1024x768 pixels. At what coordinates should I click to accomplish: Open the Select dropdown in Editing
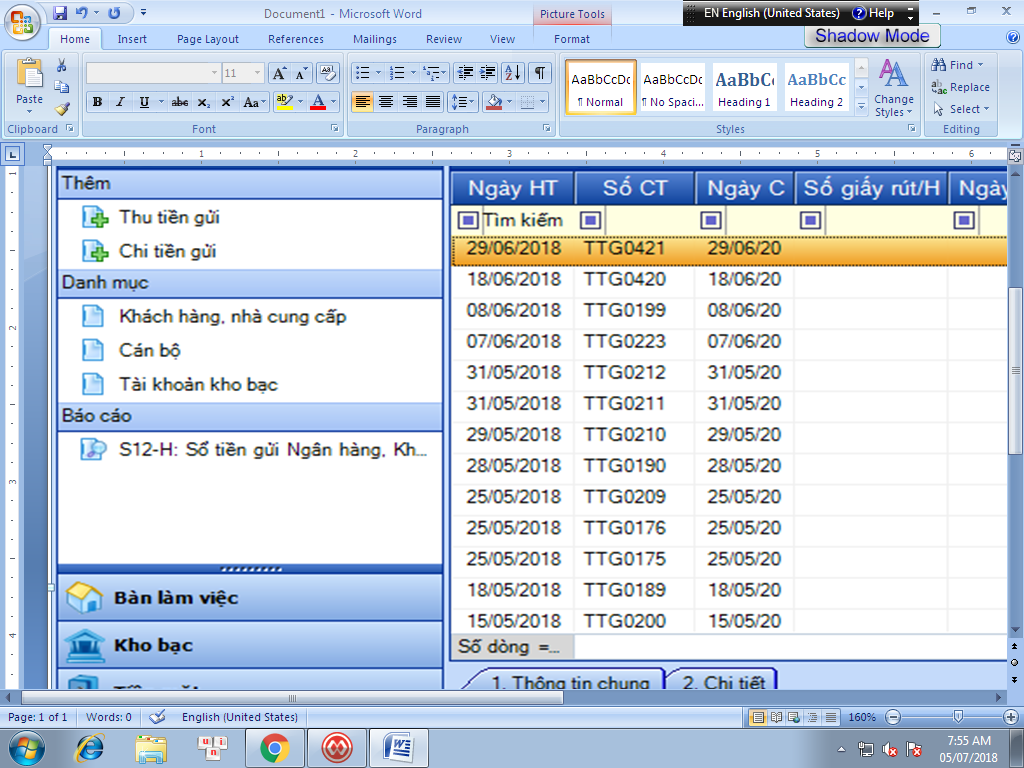tap(961, 109)
